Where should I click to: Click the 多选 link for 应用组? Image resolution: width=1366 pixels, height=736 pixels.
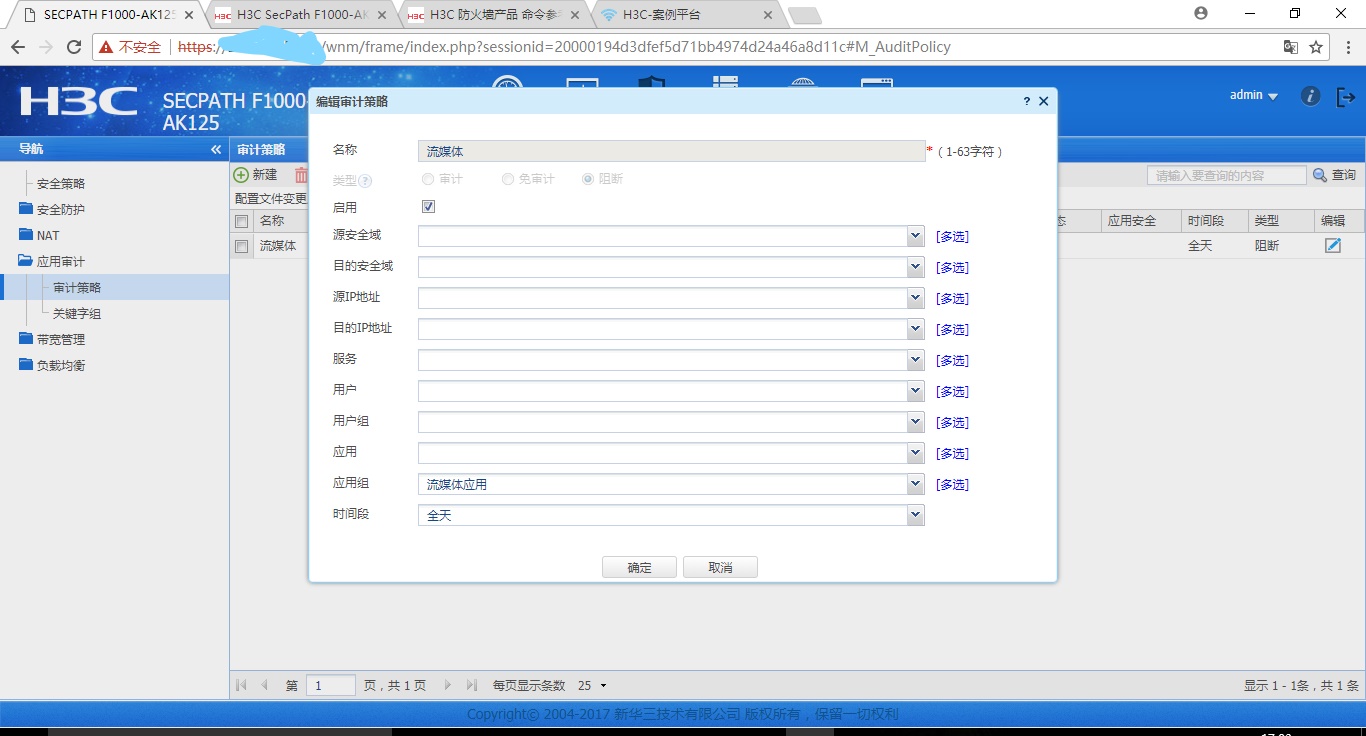point(952,485)
